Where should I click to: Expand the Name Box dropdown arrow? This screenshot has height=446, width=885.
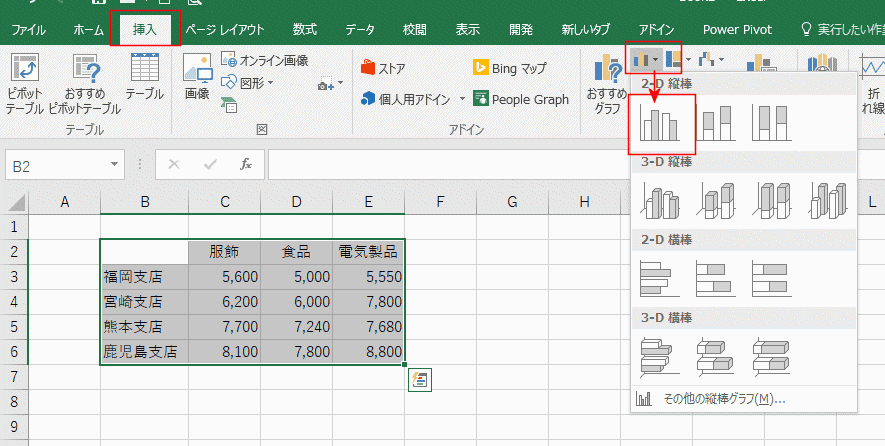click(x=115, y=165)
